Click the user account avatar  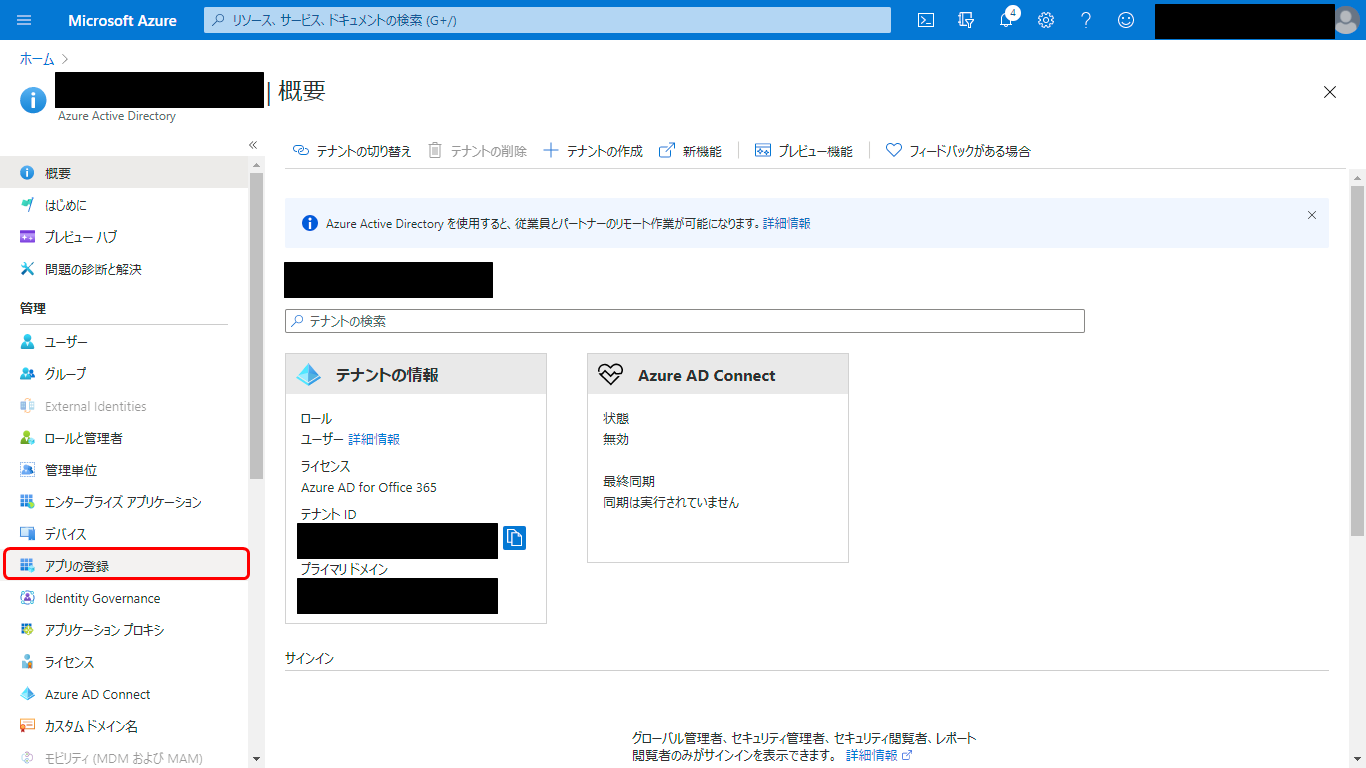click(1348, 20)
